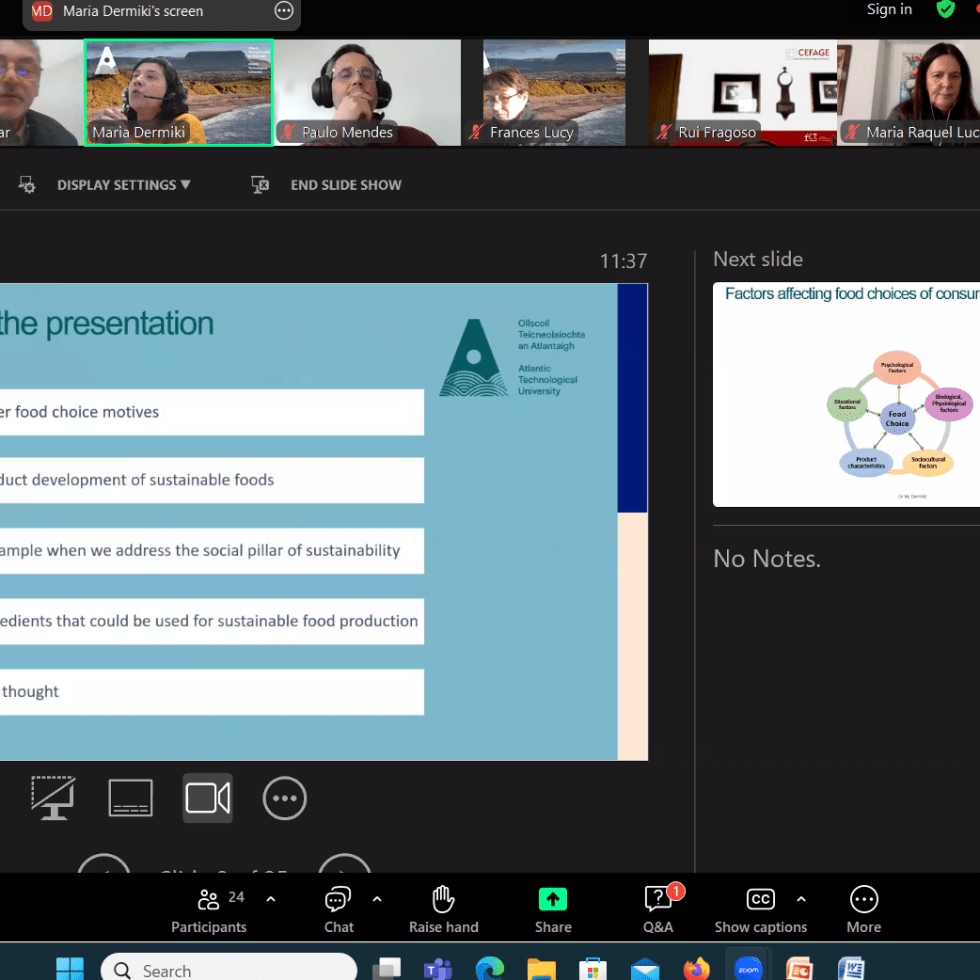Open the Participants panel

(208, 909)
